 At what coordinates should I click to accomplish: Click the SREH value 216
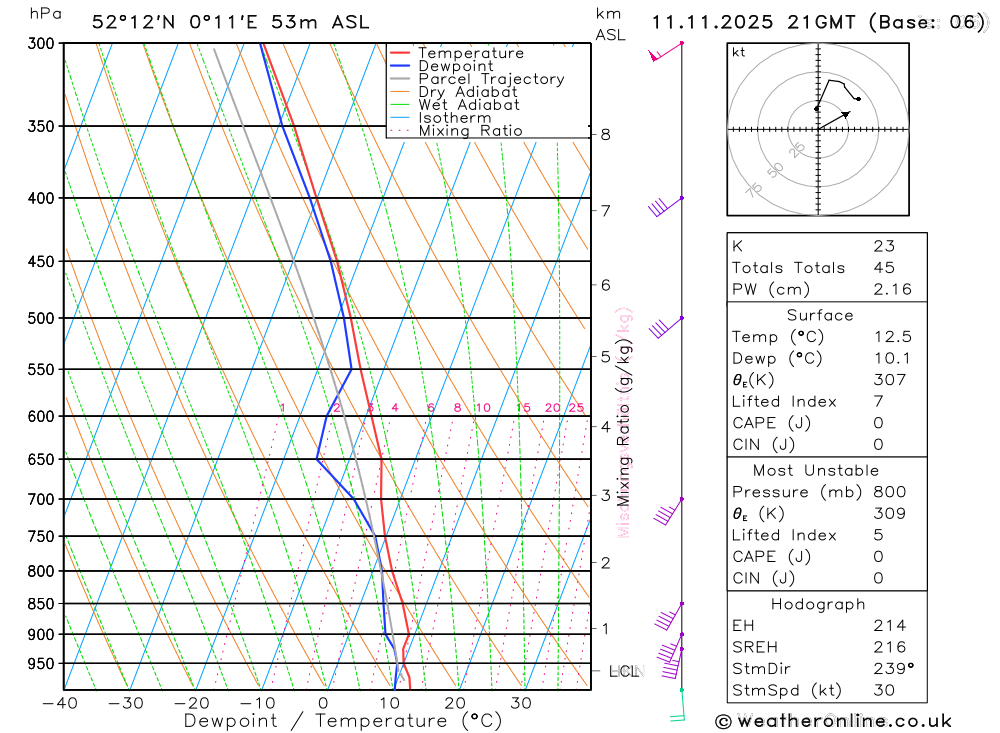tap(889, 648)
